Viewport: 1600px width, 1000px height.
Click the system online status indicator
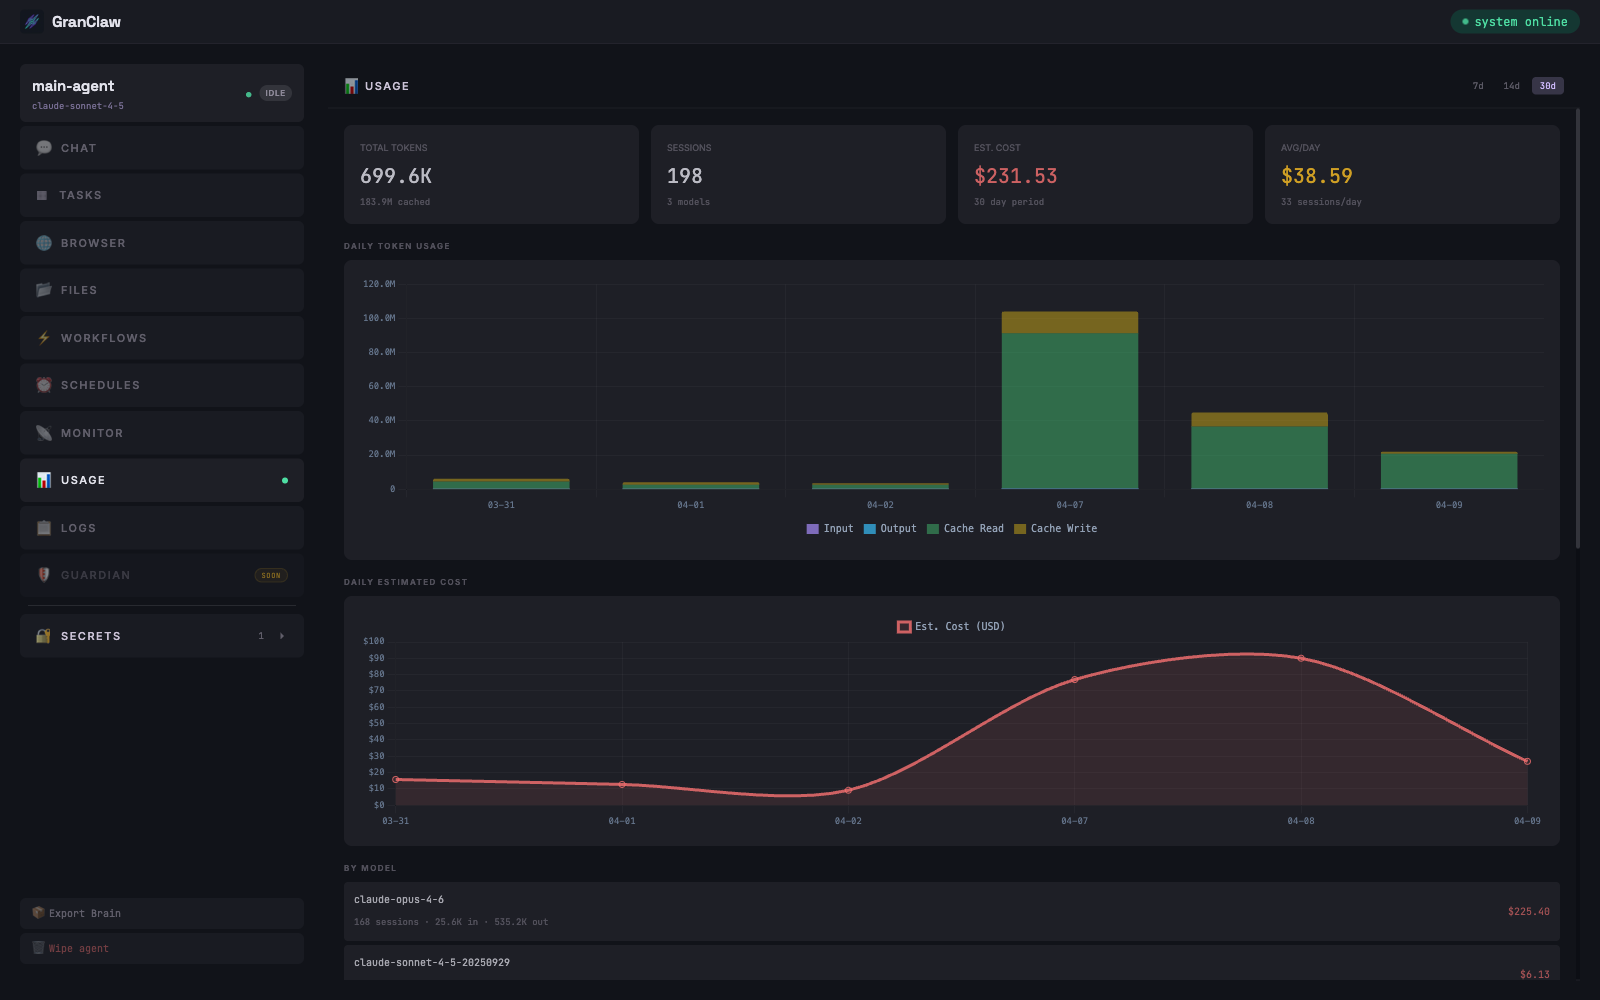1514,21
